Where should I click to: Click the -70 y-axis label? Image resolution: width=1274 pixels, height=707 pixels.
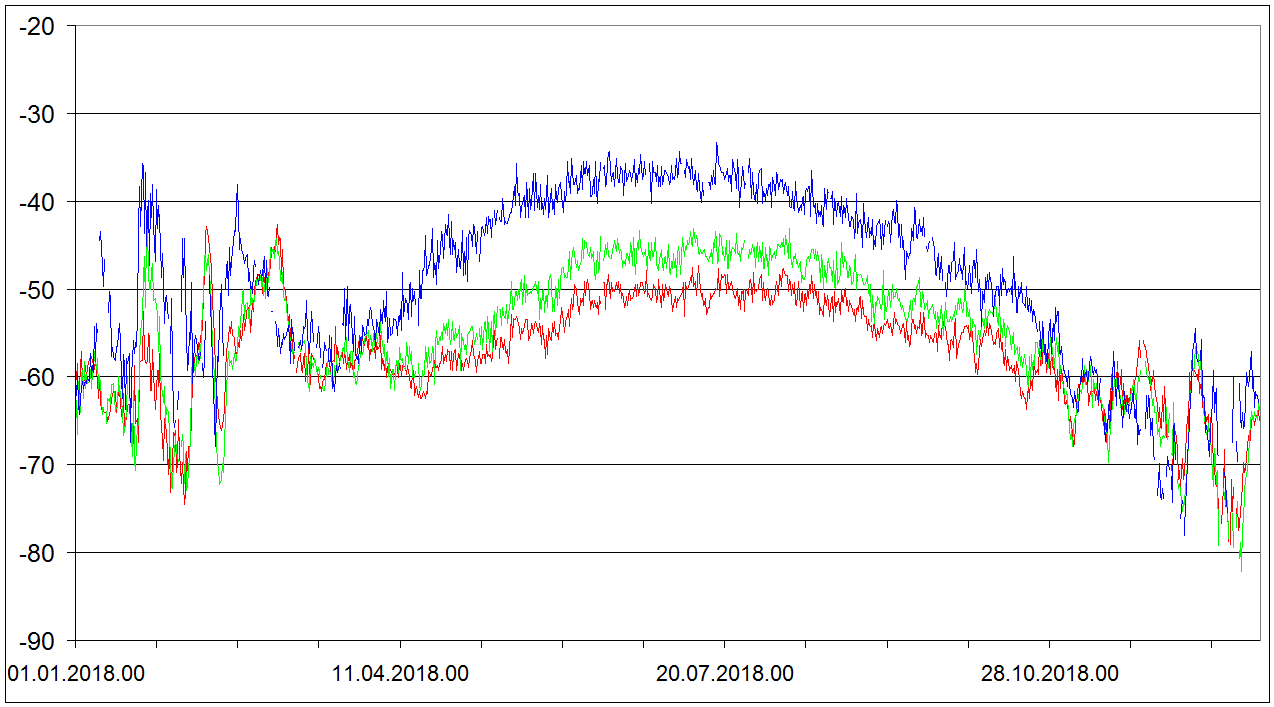(38, 465)
